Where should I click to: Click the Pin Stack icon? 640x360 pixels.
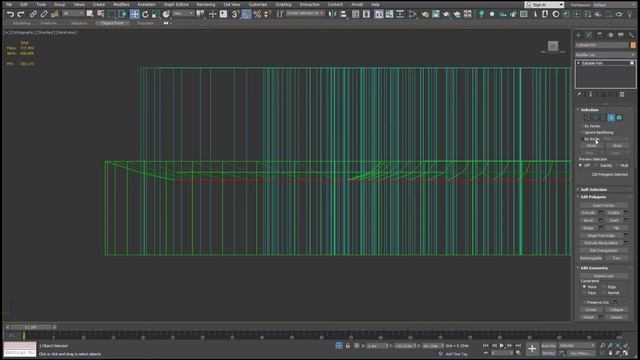579,94
